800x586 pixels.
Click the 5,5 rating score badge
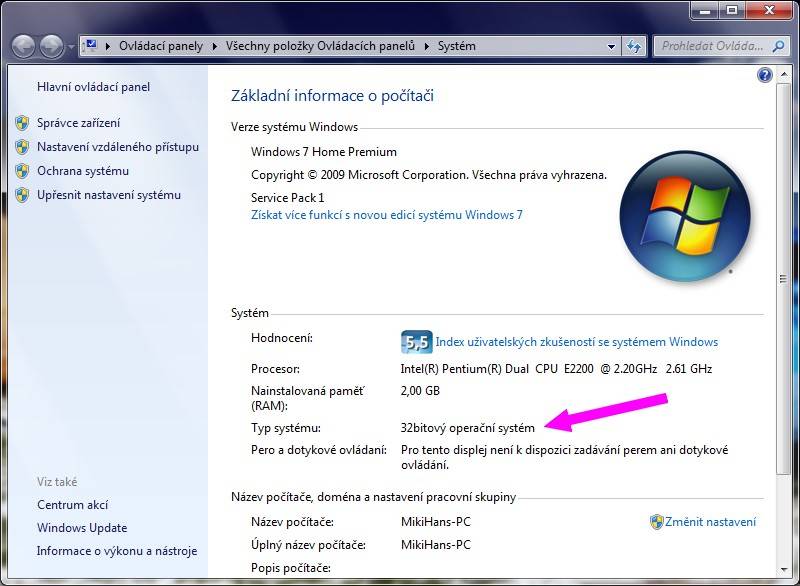point(416,342)
